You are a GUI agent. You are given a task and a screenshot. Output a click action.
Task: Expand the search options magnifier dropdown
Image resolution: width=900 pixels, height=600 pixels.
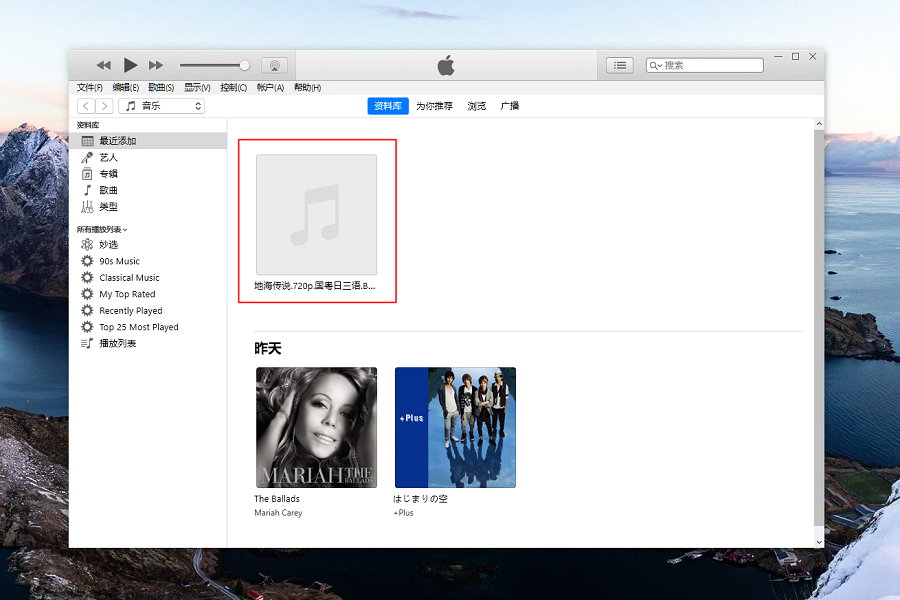tap(656, 65)
